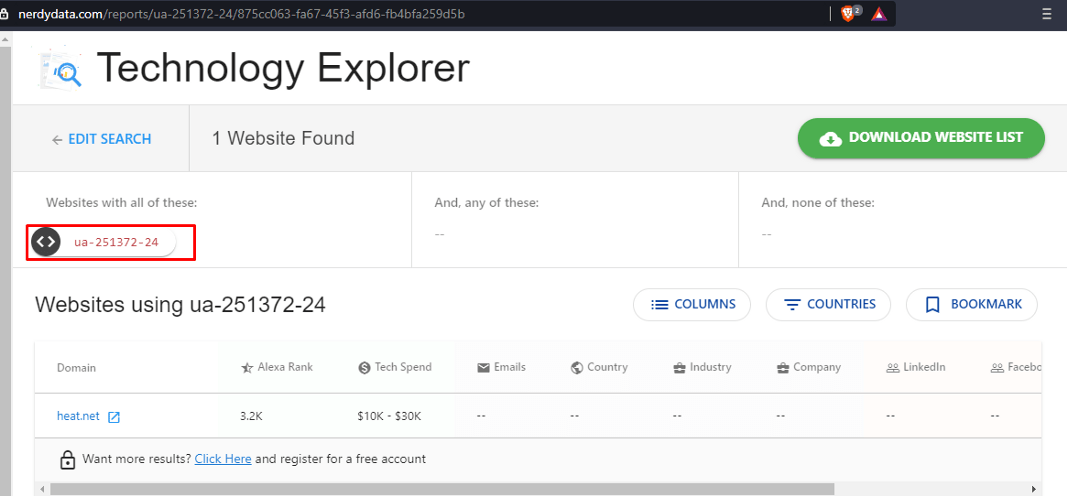Sort by Alexa Rank column header
This screenshot has height=496, width=1067.
[x=277, y=367]
